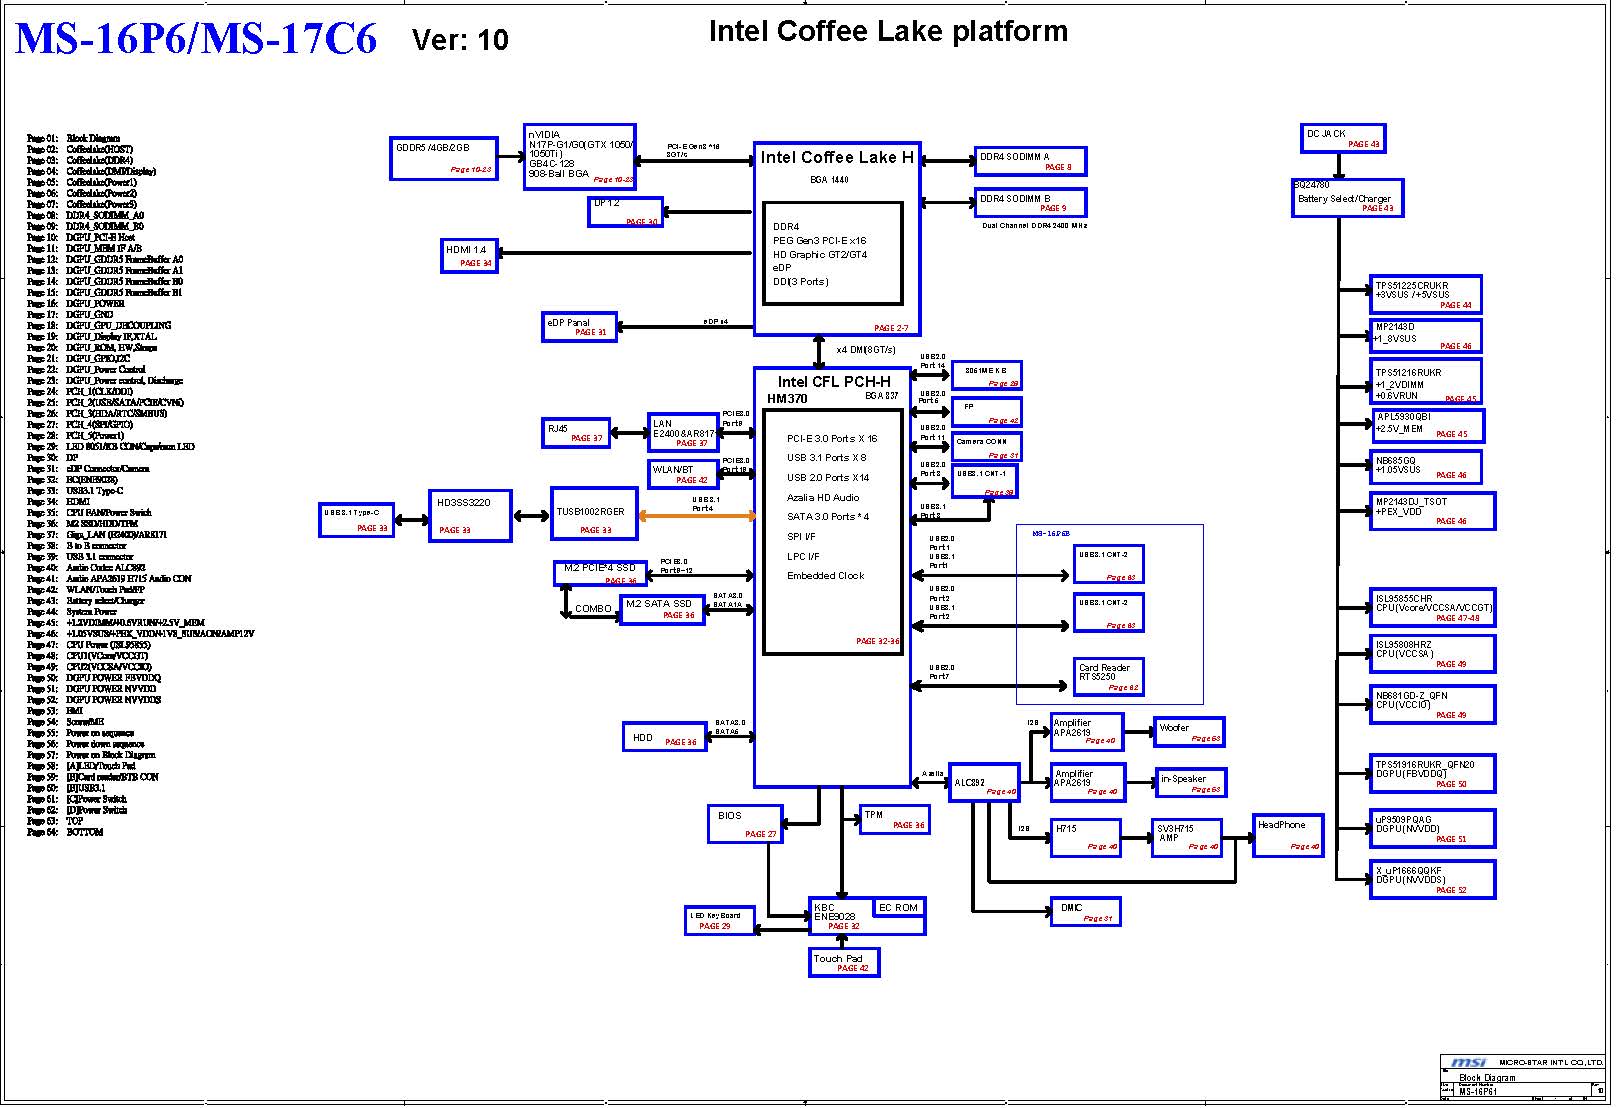Click the "Intel CFL PCH-H" label
Image resolution: width=1620 pixels, height=1108 pixels.
click(834, 381)
